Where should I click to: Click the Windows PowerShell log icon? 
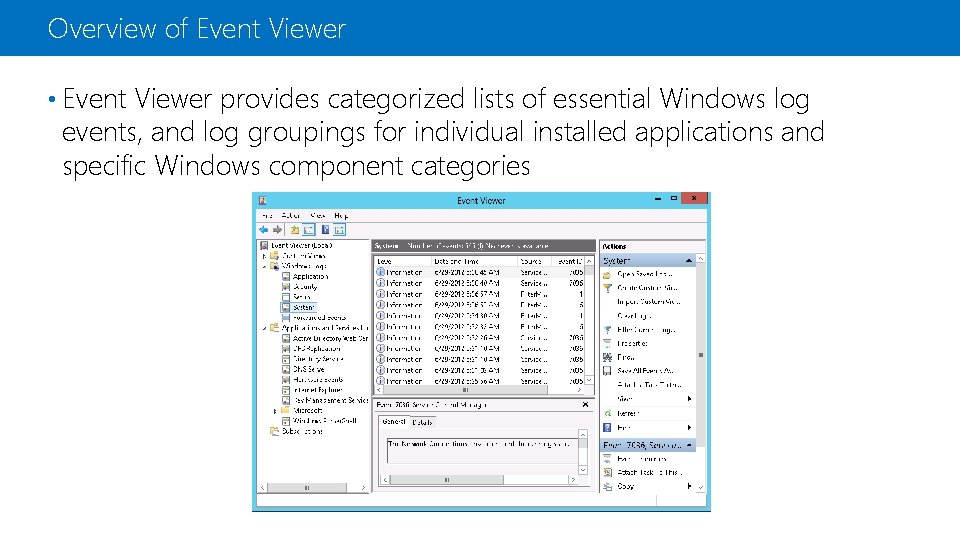pos(285,421)
